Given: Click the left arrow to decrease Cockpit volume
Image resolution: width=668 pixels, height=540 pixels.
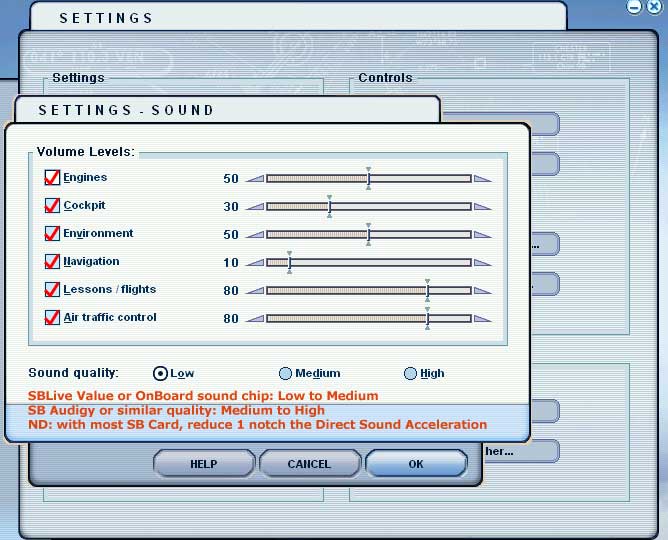Looking at the screenshot, I should [x=256, y=207].
